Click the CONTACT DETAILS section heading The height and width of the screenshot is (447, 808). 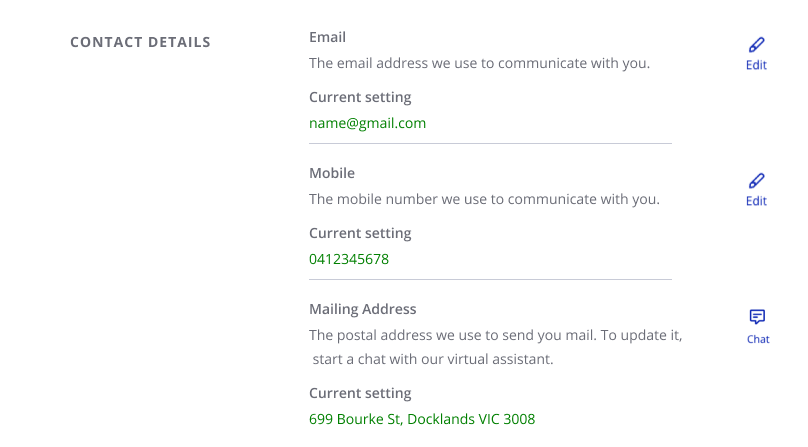click(140, 42)
